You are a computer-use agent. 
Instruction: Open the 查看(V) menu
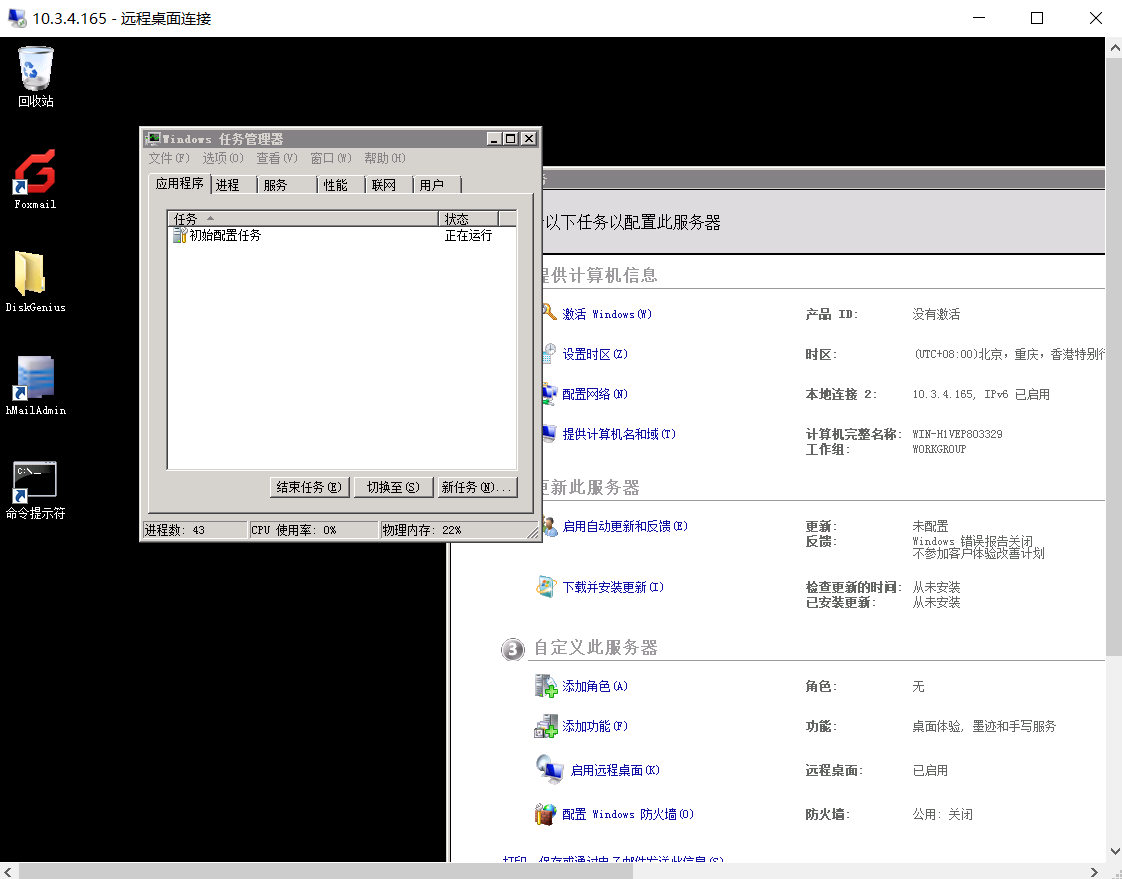point(276,158)
